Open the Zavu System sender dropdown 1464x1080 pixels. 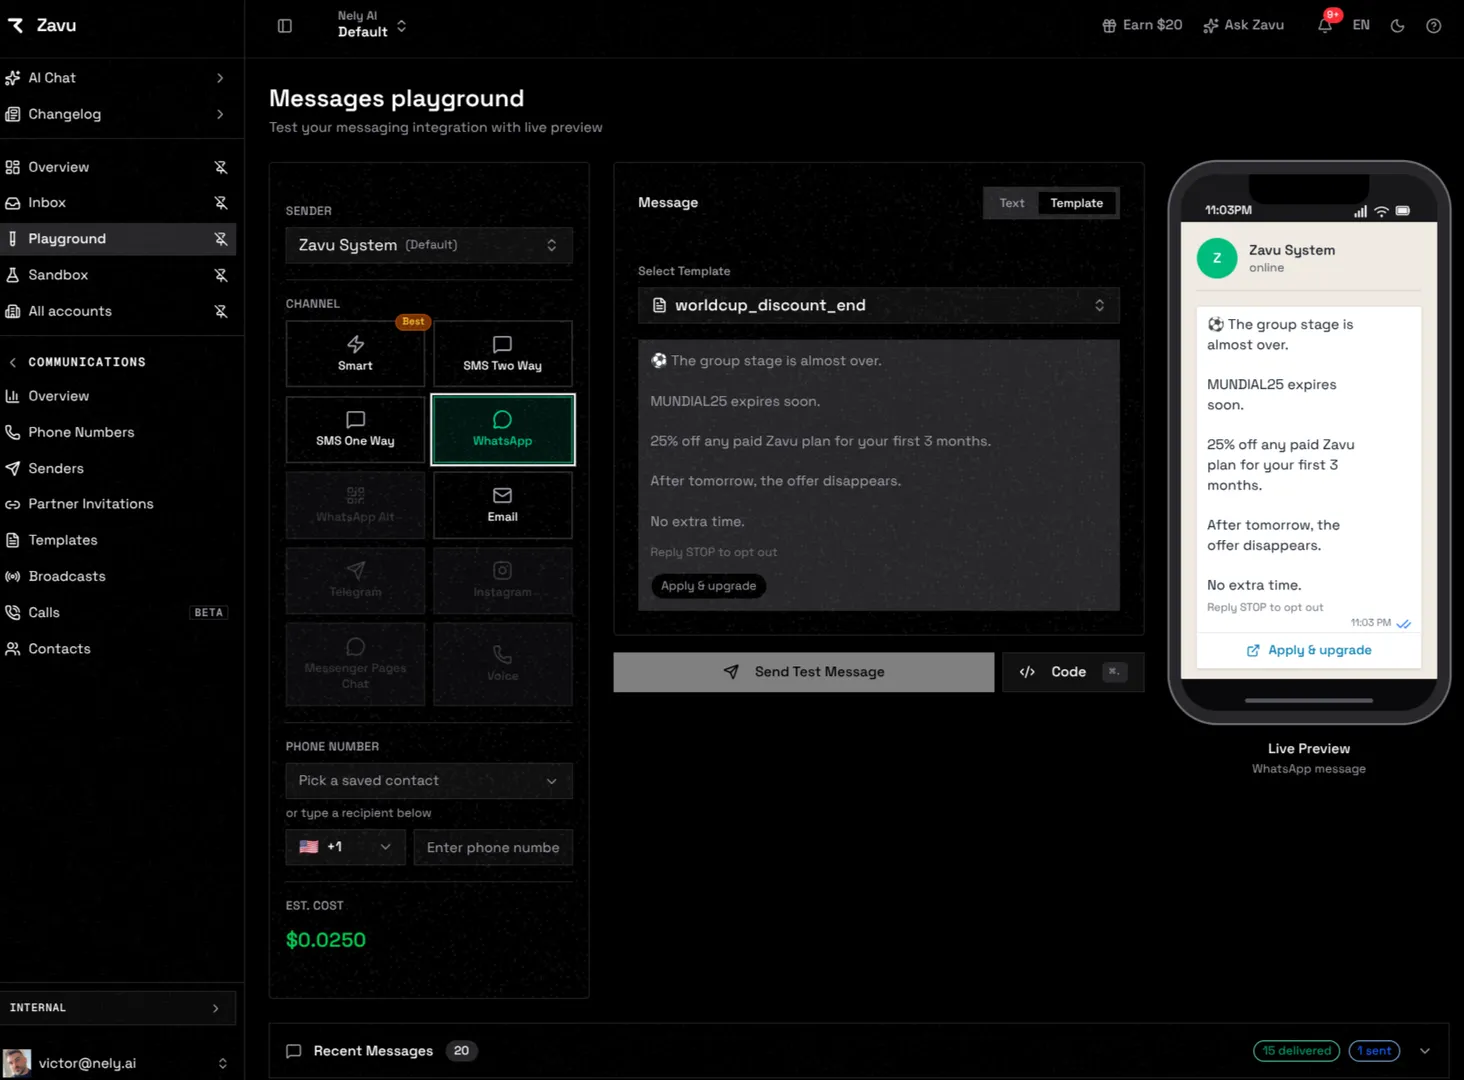[429, 245]
